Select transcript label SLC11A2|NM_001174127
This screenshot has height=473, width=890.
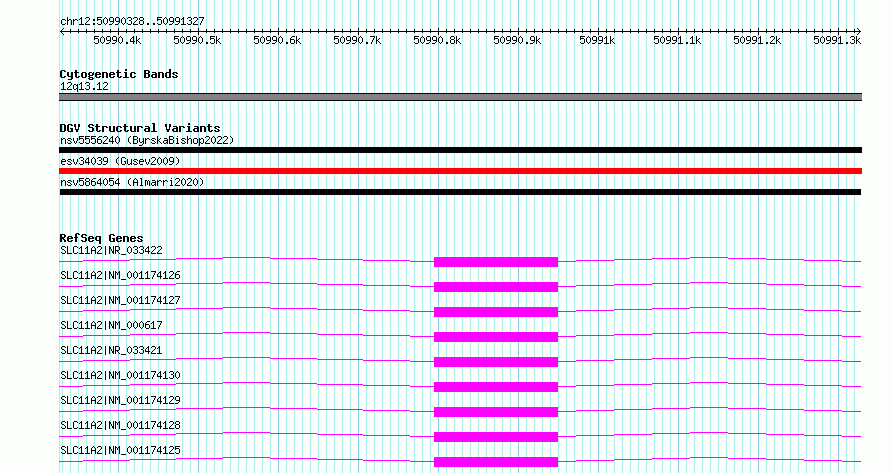(x=120, y=300)
